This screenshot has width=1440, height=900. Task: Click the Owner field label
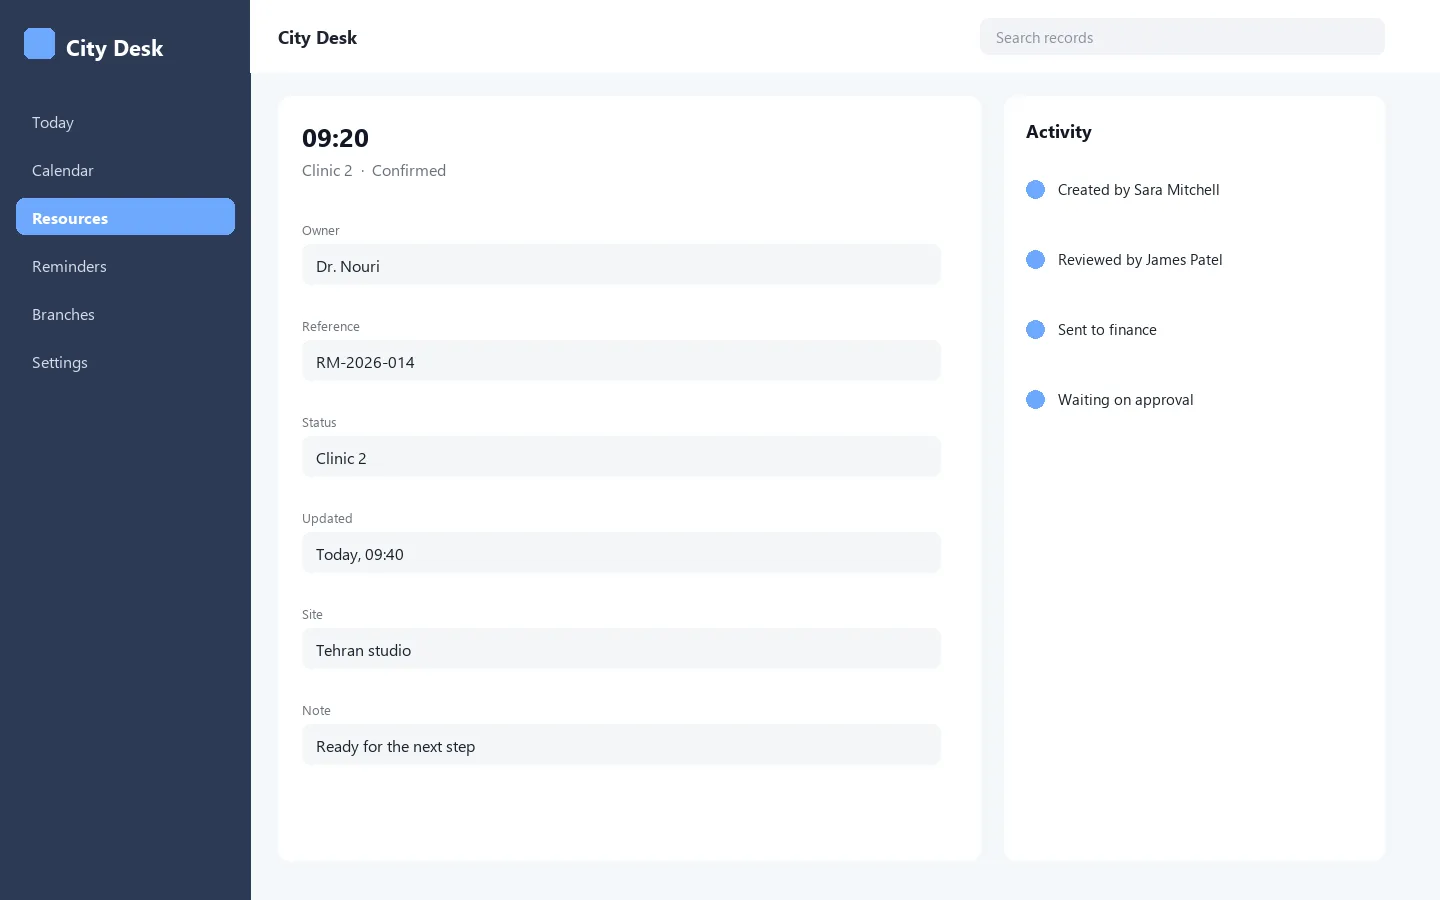pos(320,231)
